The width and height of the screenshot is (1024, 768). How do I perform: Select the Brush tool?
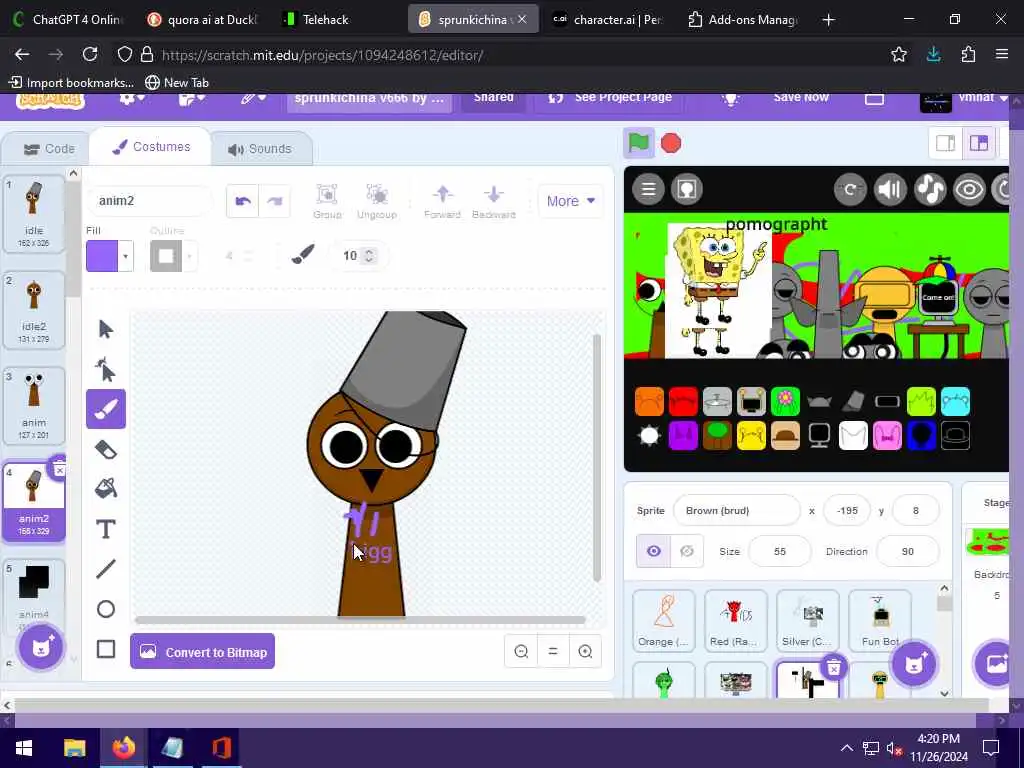point(105,409)
